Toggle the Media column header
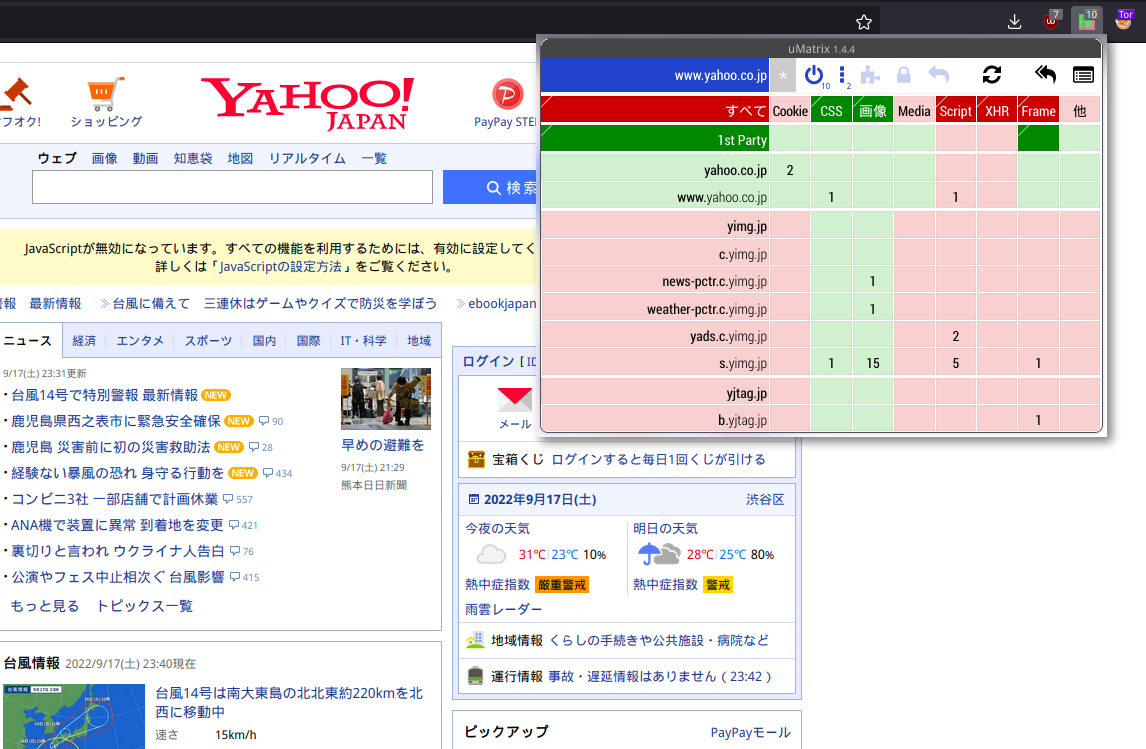This screenshot has width=1146, height=749. 914,110
